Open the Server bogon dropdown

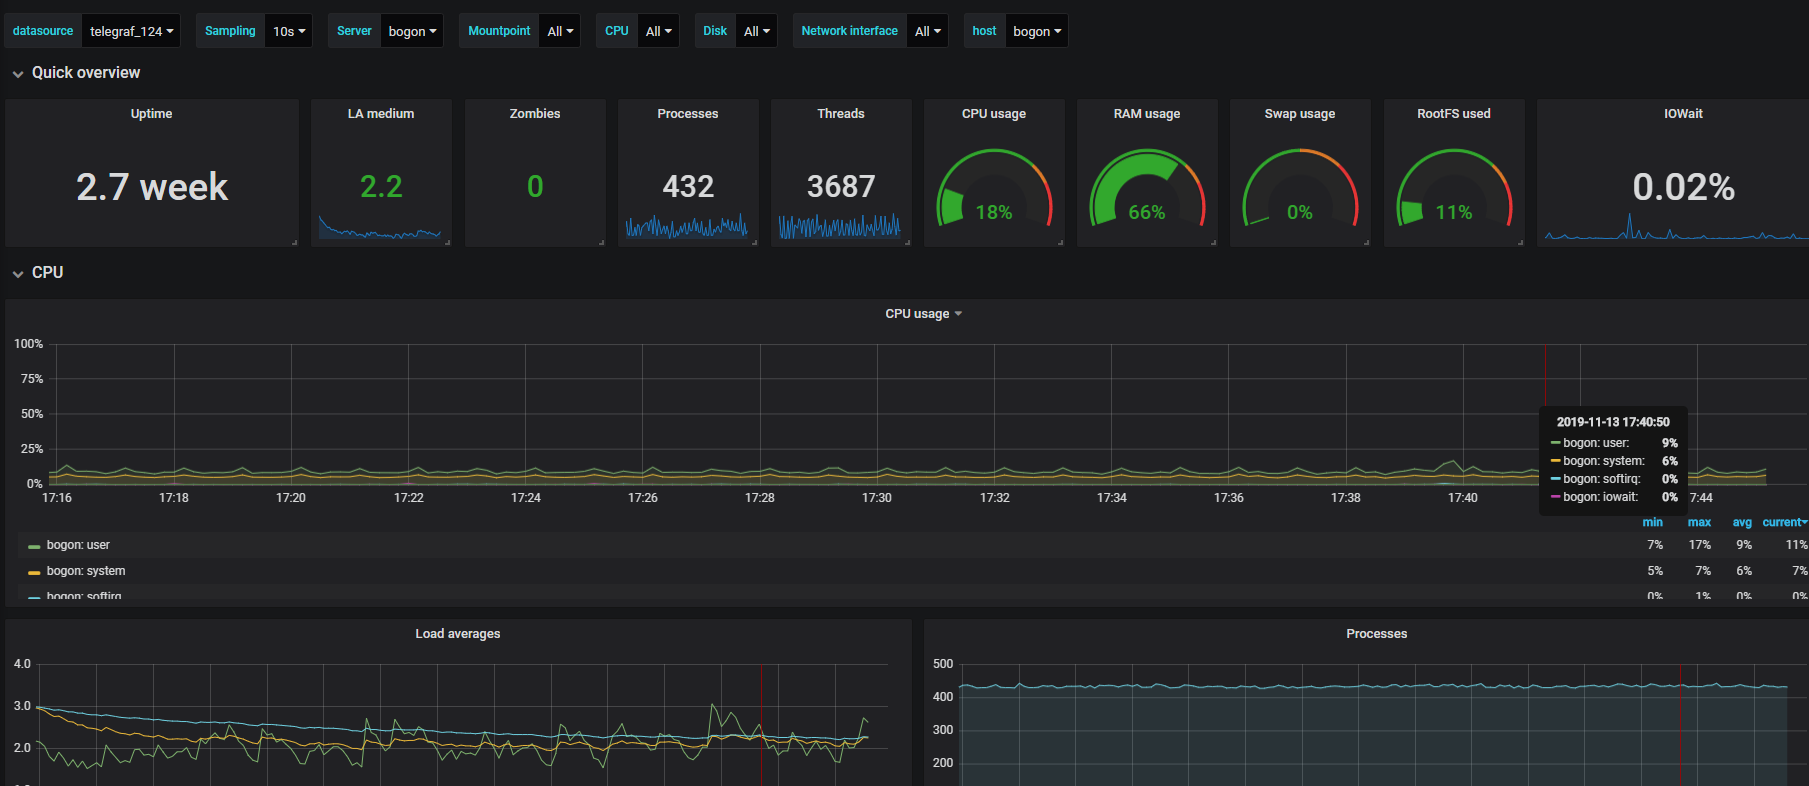[x=412, y=31]
